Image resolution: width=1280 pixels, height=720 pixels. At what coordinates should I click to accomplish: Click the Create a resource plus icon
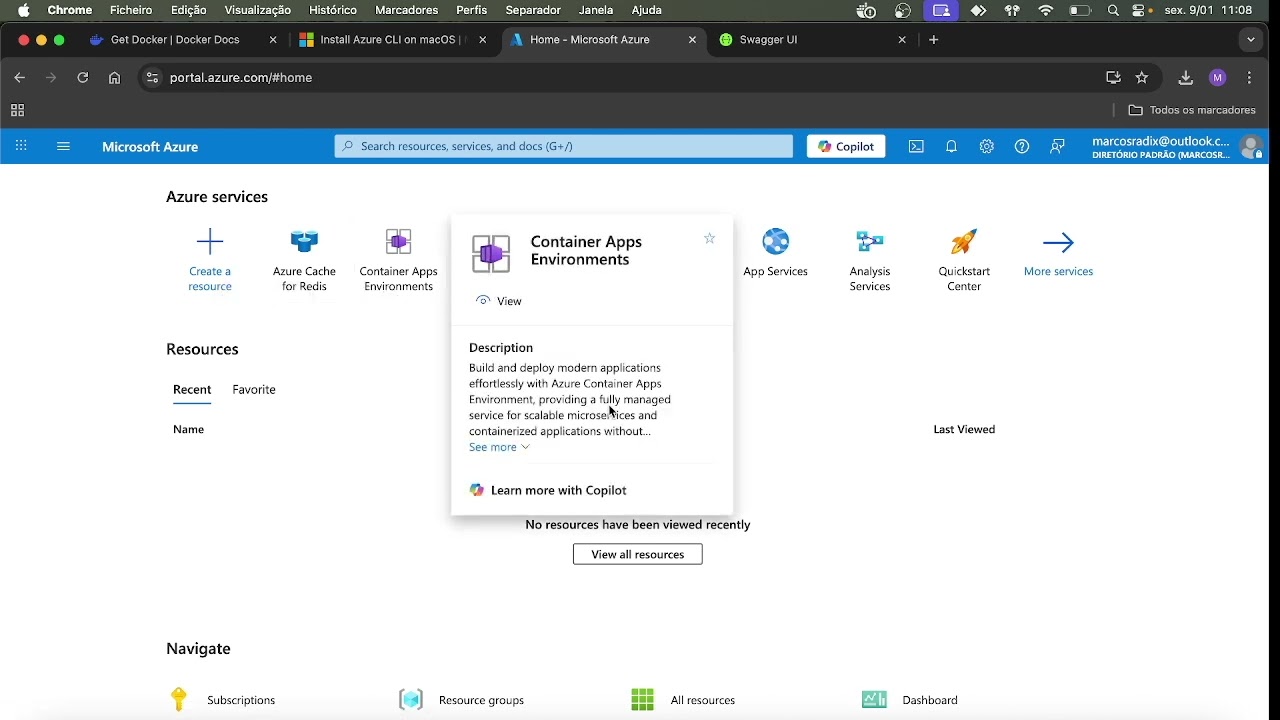(210, 241)
